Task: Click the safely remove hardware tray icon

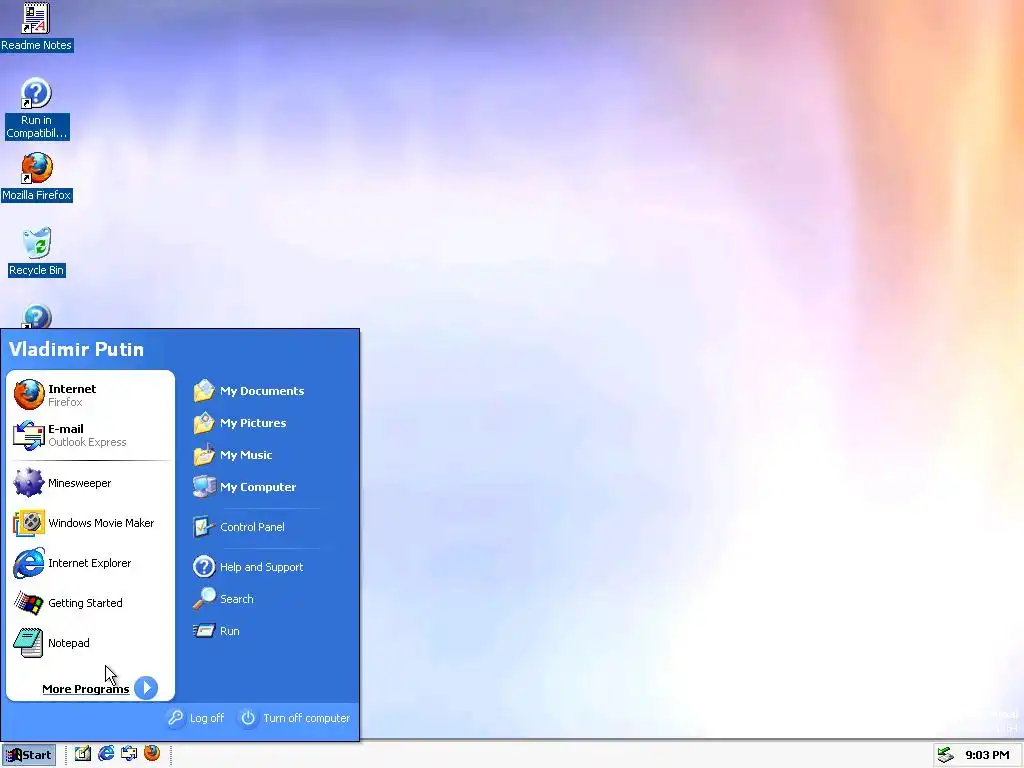Action: (946, 755)
